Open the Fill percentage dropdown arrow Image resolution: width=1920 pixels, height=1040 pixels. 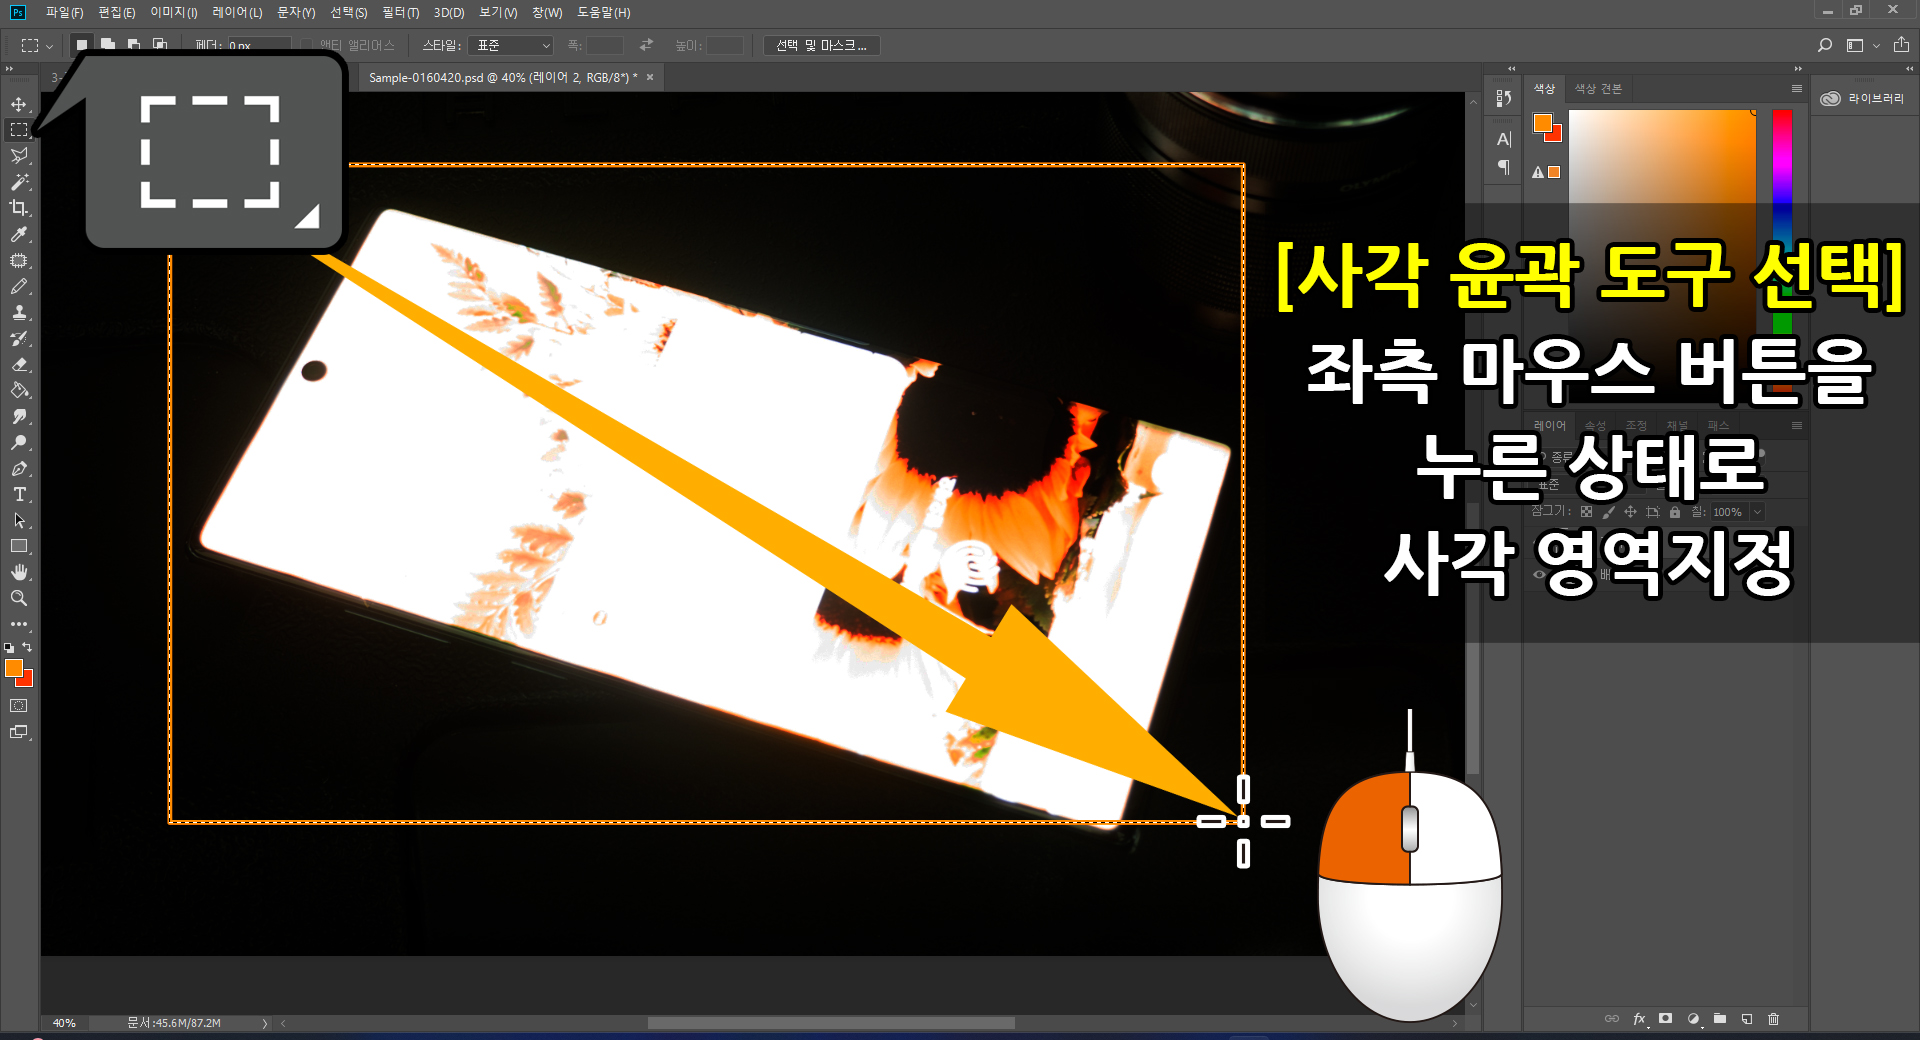click(1757, 512)
